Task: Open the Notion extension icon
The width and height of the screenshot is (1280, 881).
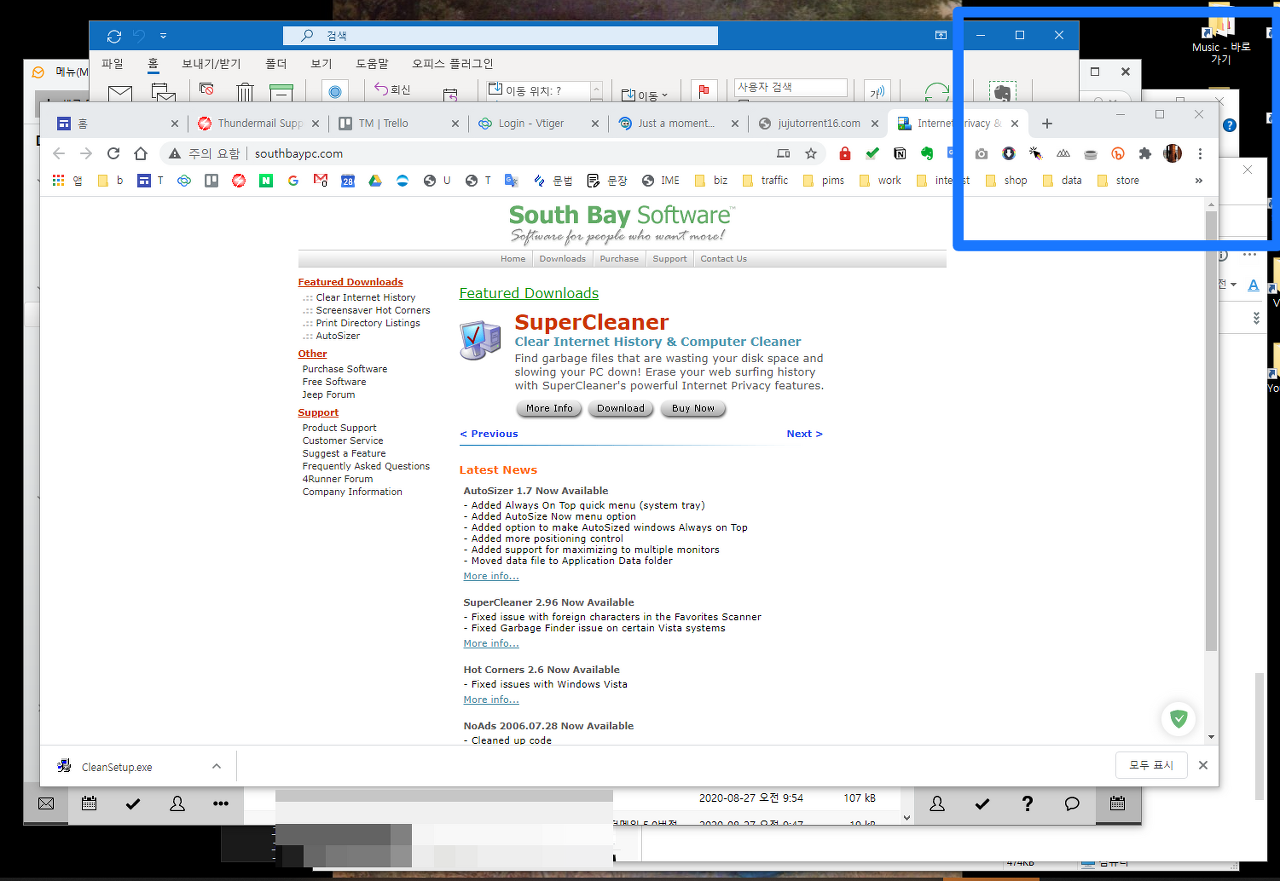Action: (900, 153)
